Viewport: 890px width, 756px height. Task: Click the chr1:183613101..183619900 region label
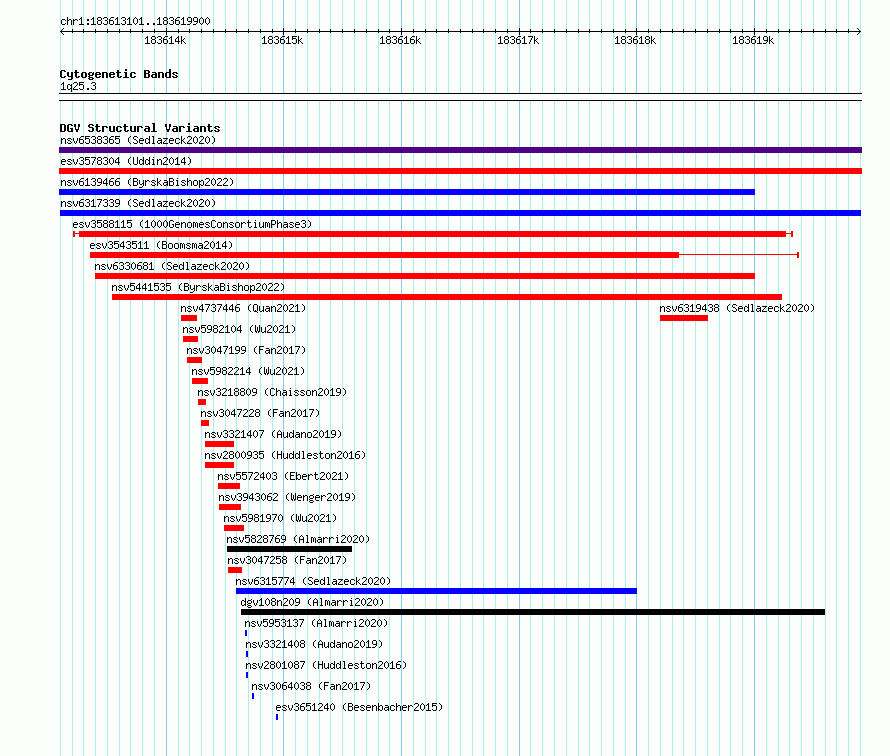click(x=135, y=21)
